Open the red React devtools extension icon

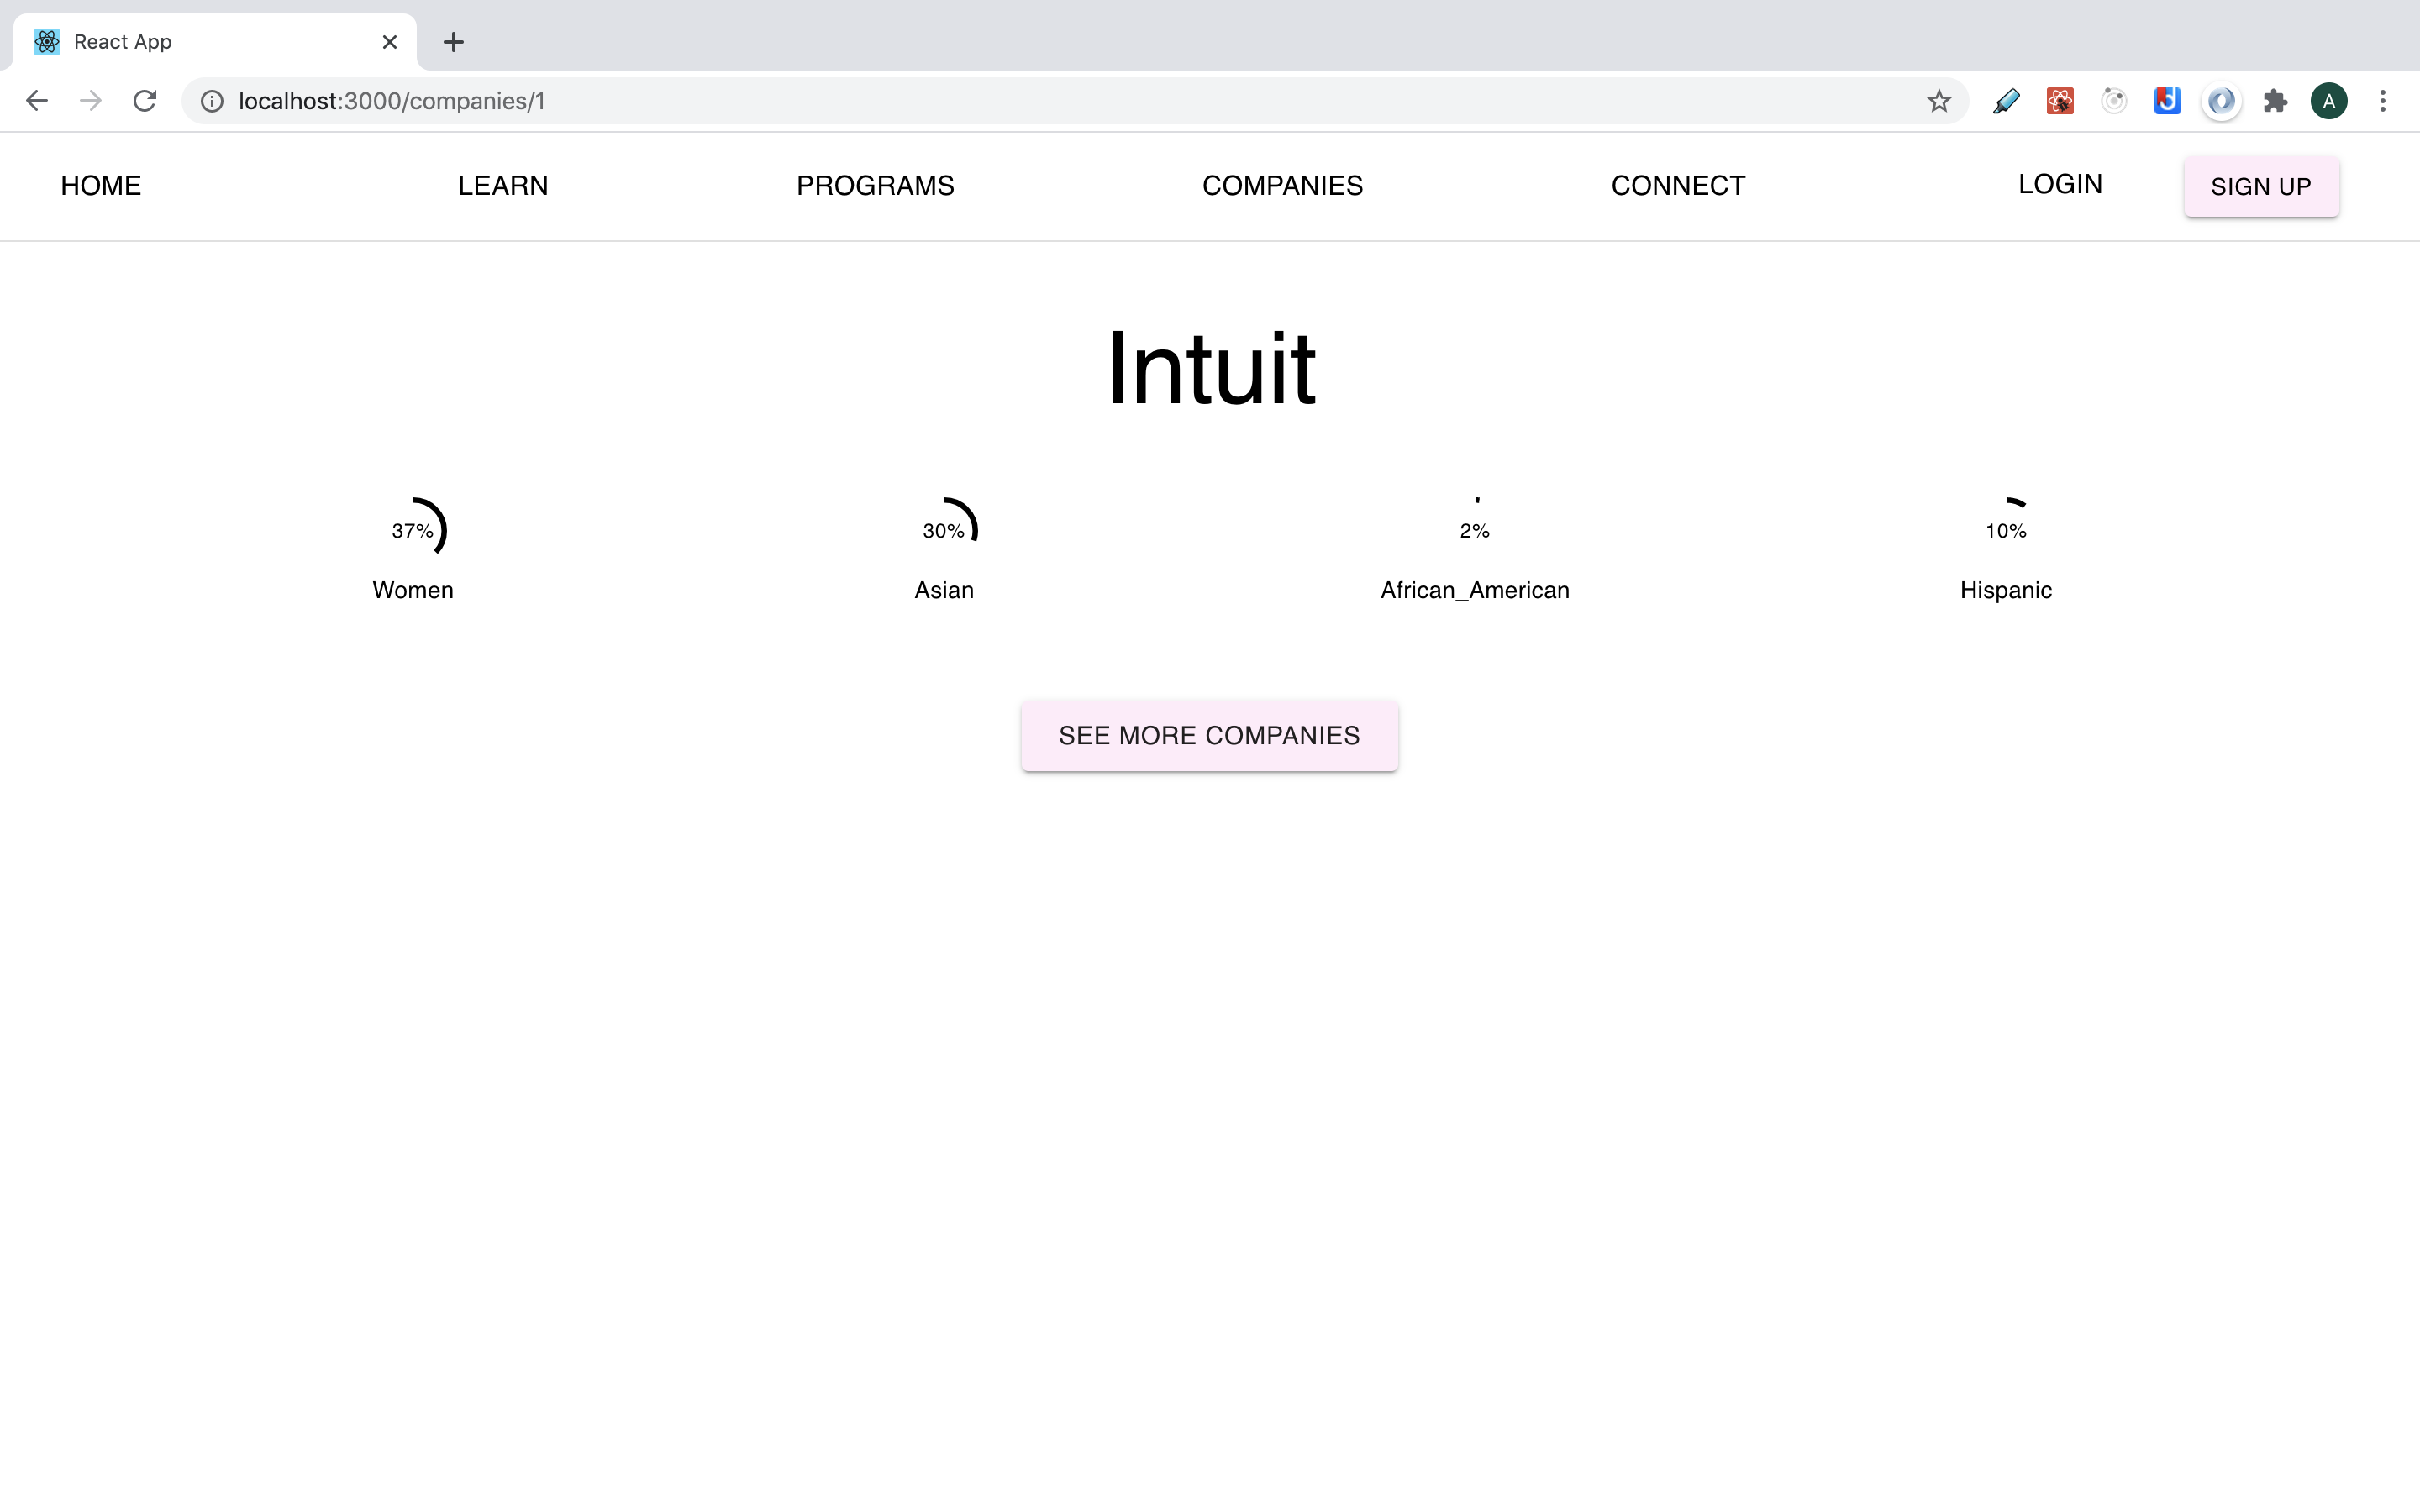2060,101
